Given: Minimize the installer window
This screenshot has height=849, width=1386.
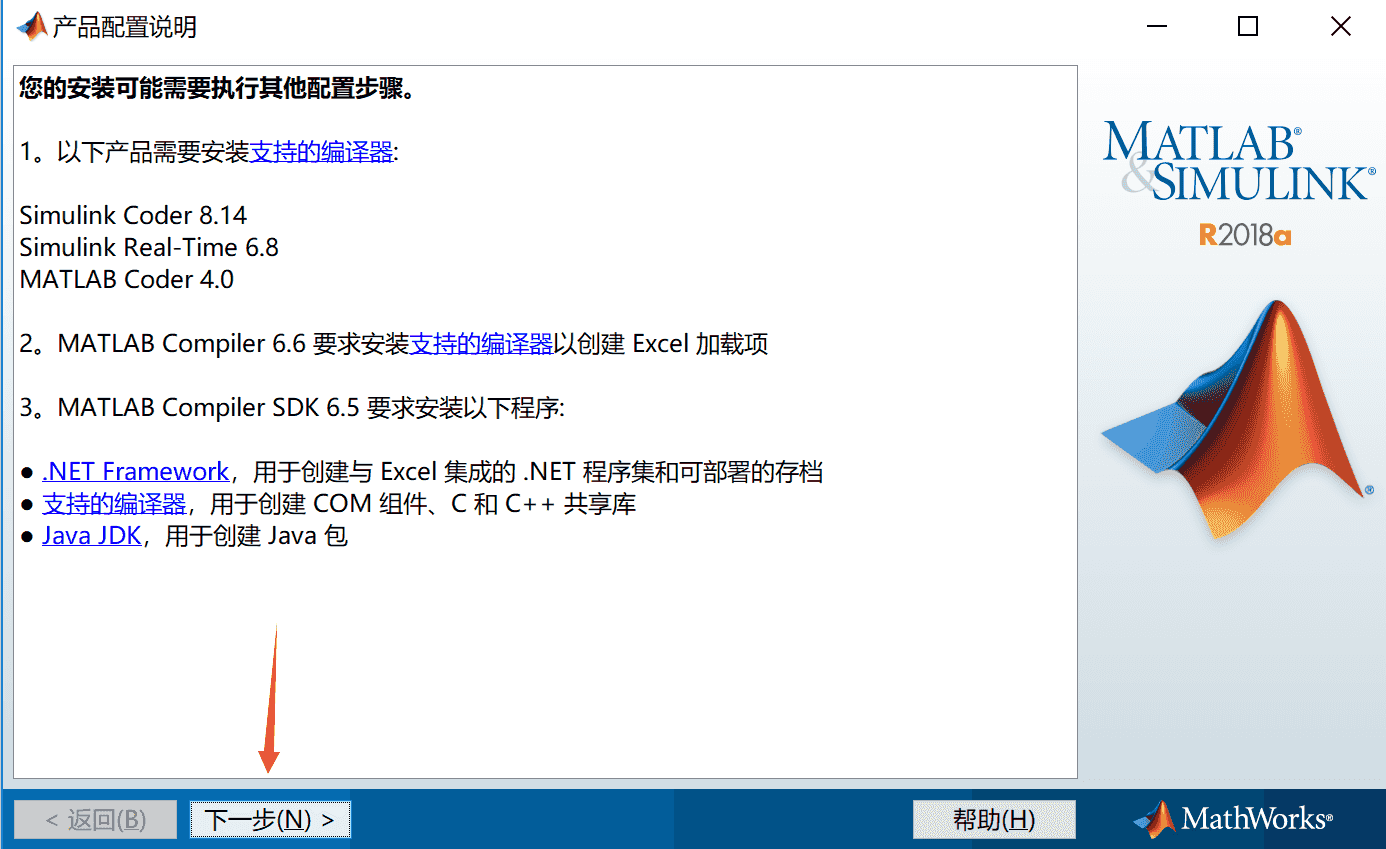Looking at the screenshot, I should [1156, 27].
